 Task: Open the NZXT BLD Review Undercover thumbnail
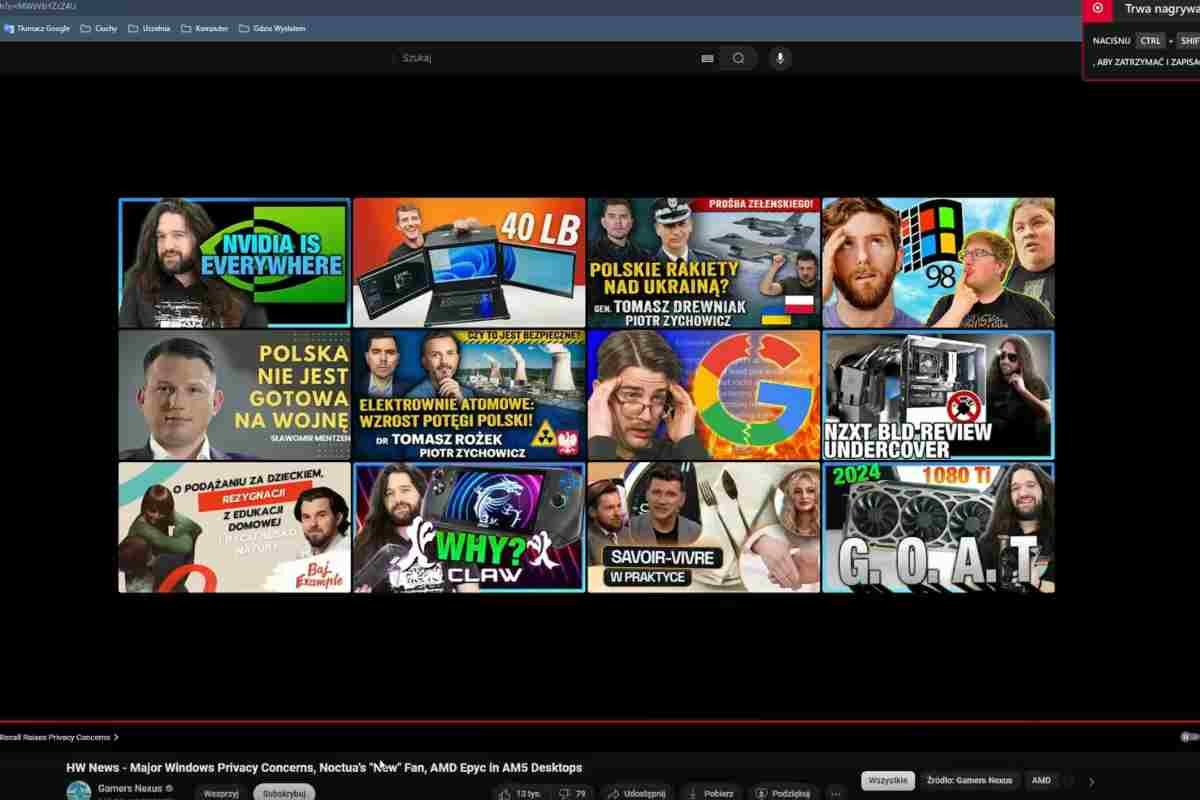point(938,395)
